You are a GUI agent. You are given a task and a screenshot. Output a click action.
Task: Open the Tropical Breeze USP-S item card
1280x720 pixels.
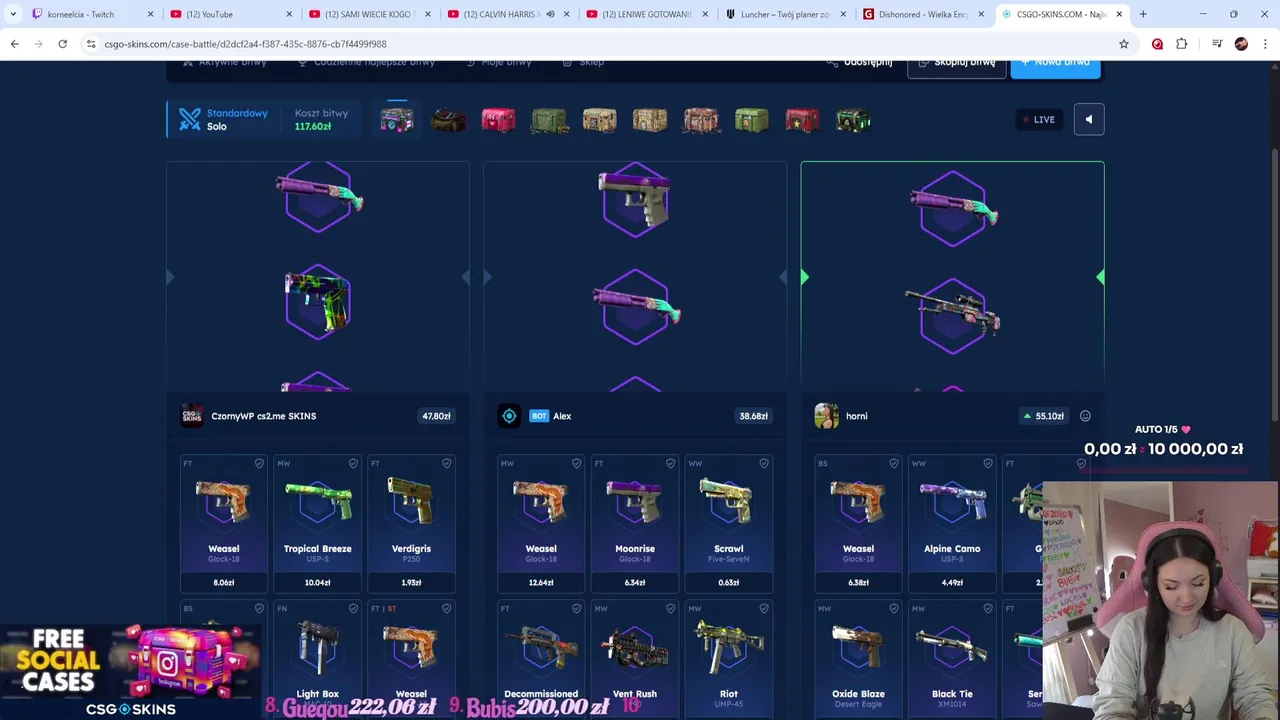[317, 524]
